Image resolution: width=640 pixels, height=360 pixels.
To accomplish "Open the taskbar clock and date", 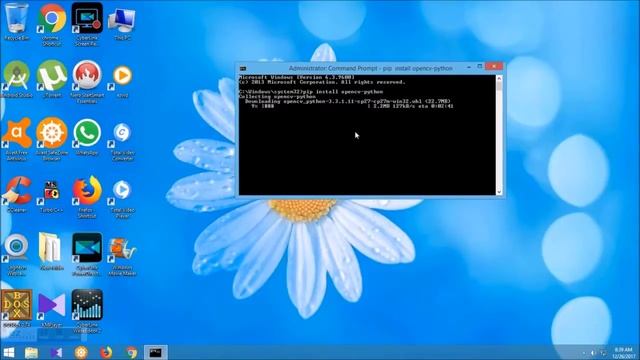I will (x=623, y=353).
